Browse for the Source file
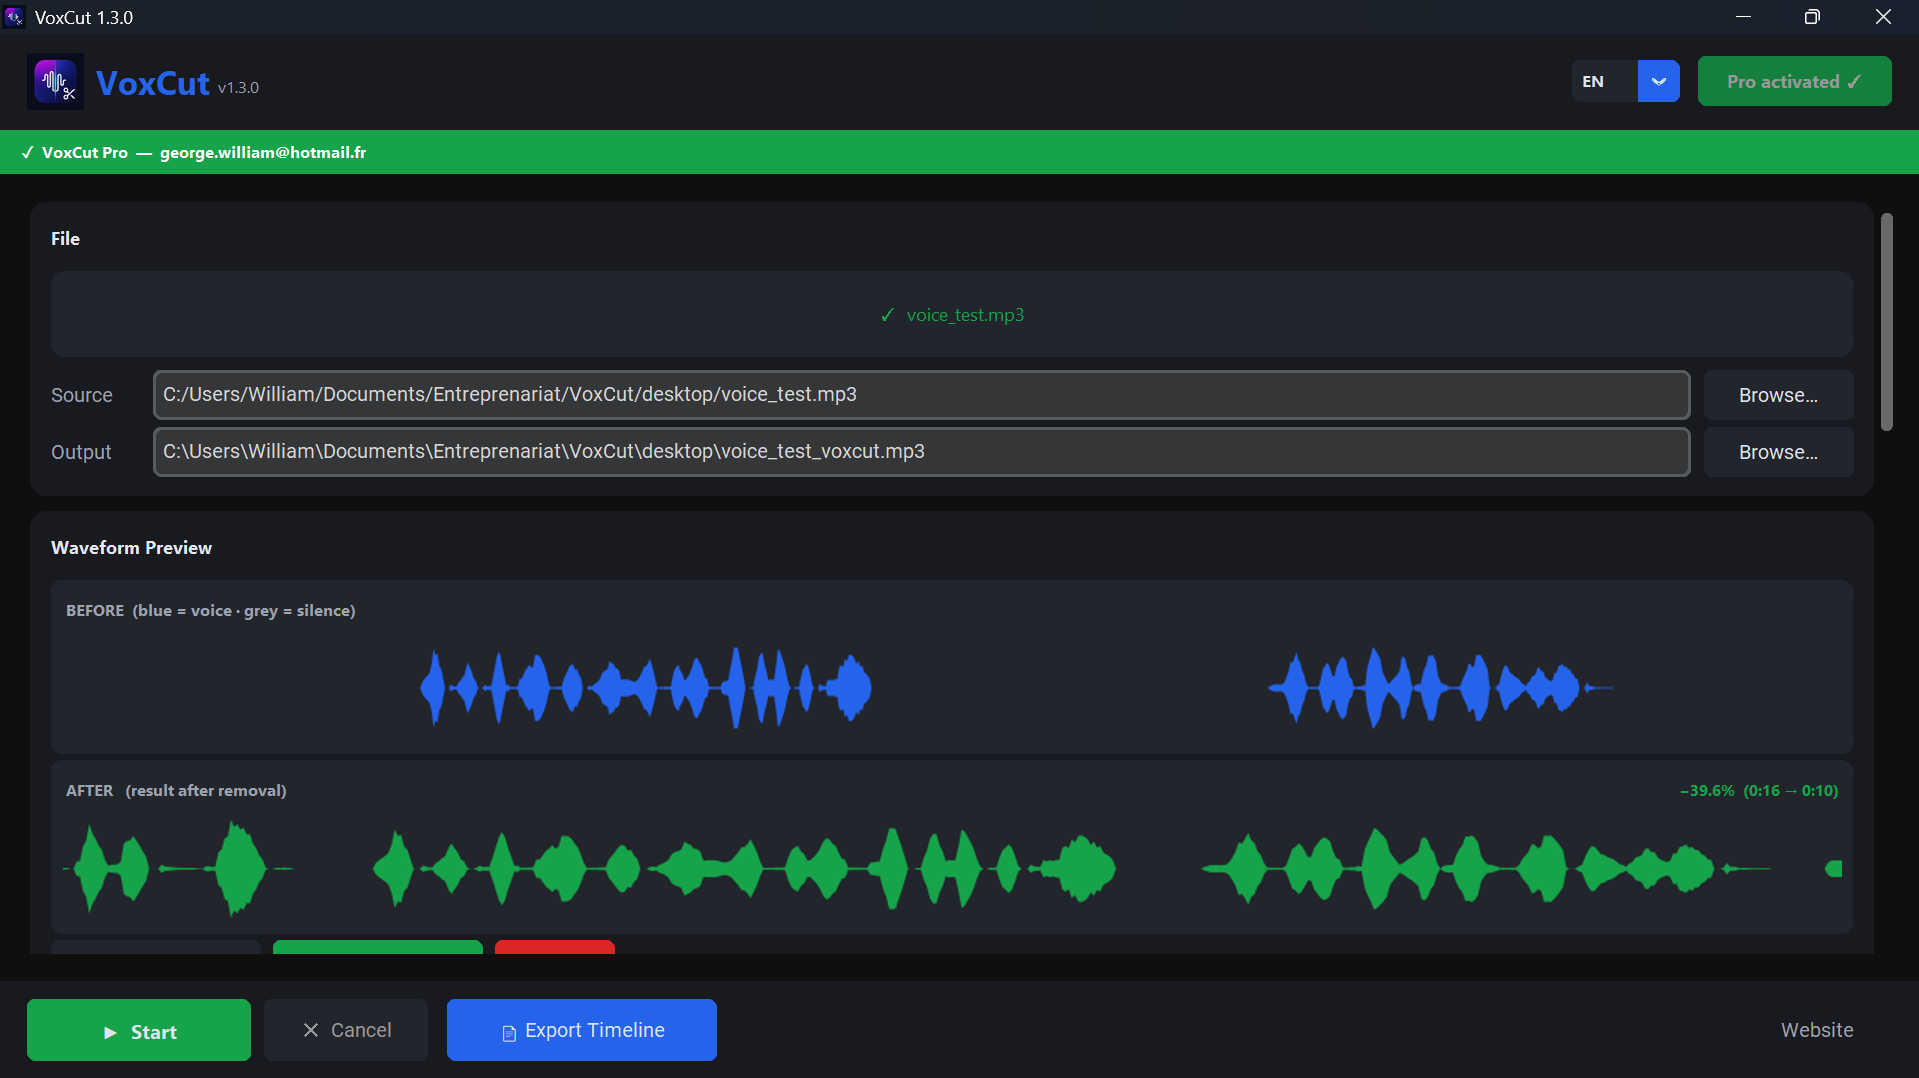Screen dimensions: 1919x1078 (1778, 395)
